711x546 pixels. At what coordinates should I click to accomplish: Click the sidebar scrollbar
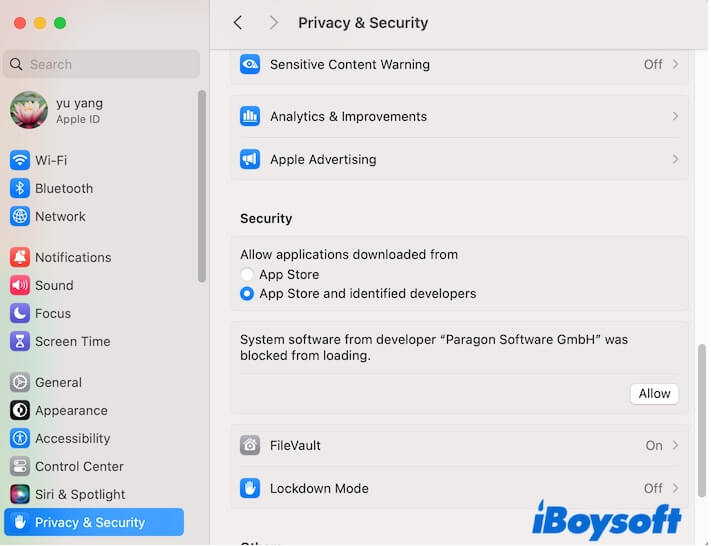202,186
